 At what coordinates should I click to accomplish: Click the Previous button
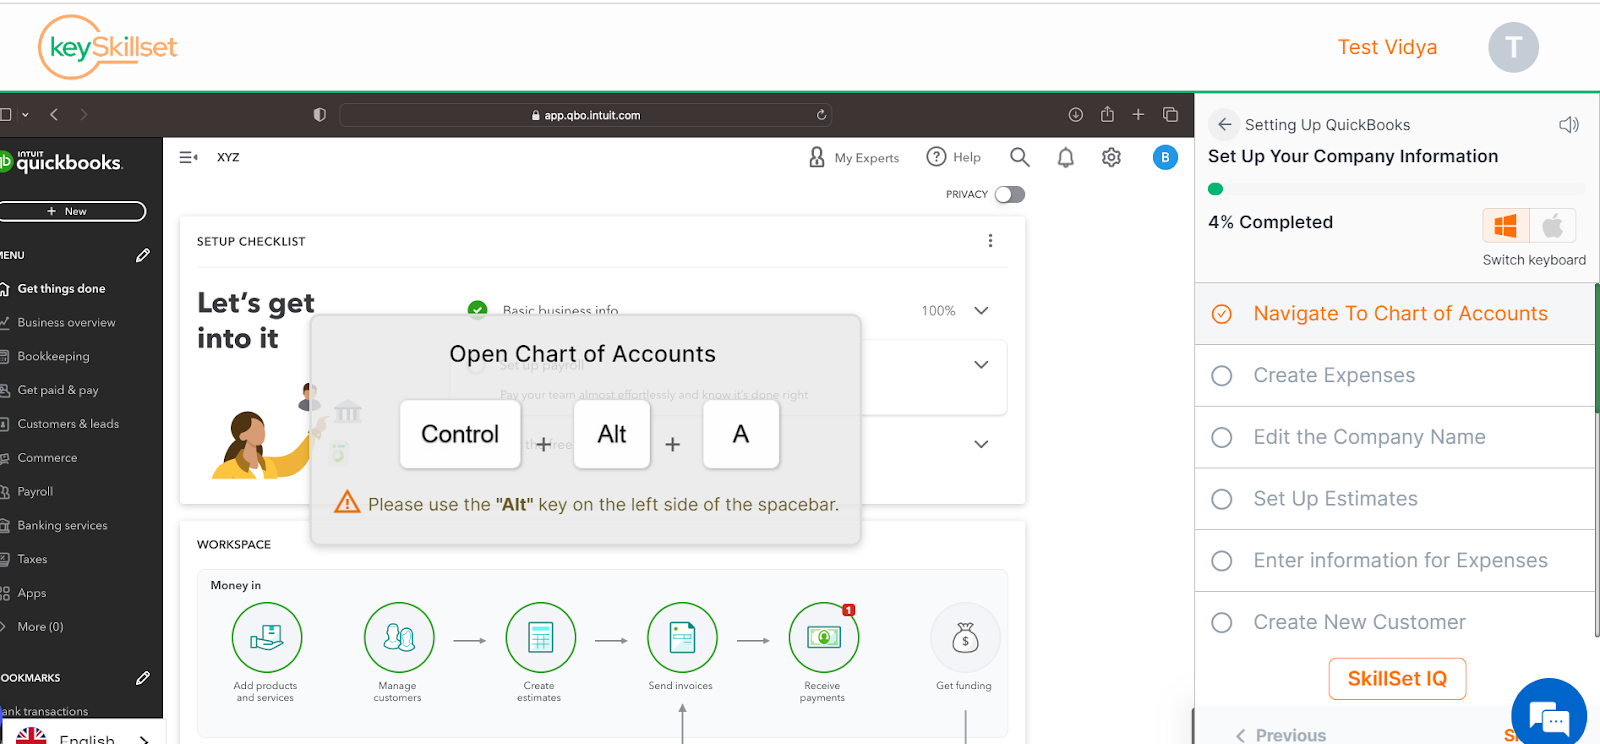tap(1281, 735)
